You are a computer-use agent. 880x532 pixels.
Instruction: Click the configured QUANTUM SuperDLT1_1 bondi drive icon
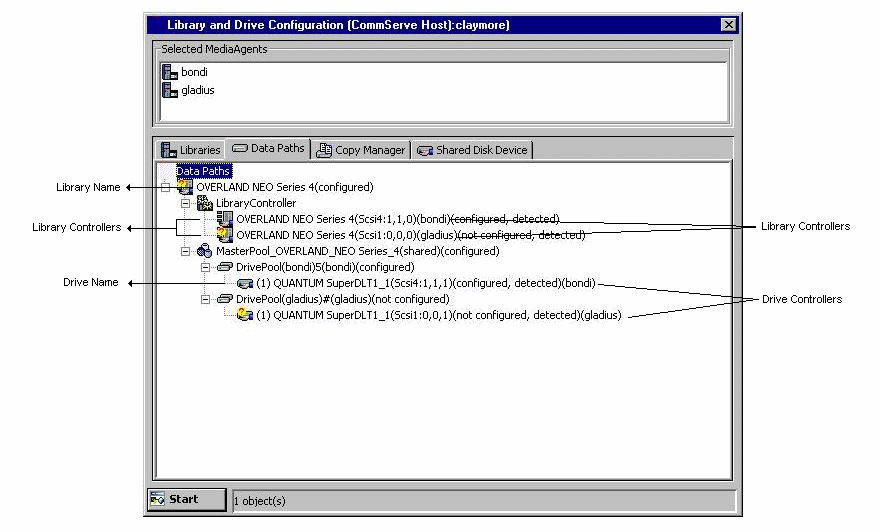tap(245, 283)
